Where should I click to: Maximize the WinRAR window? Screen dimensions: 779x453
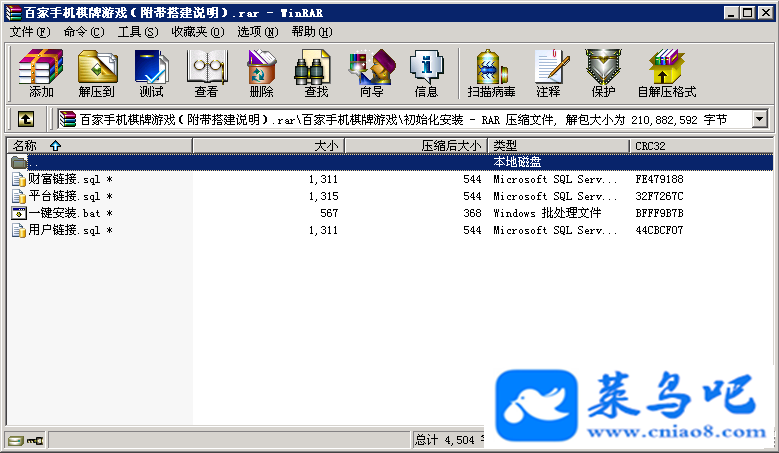[747, 13]
